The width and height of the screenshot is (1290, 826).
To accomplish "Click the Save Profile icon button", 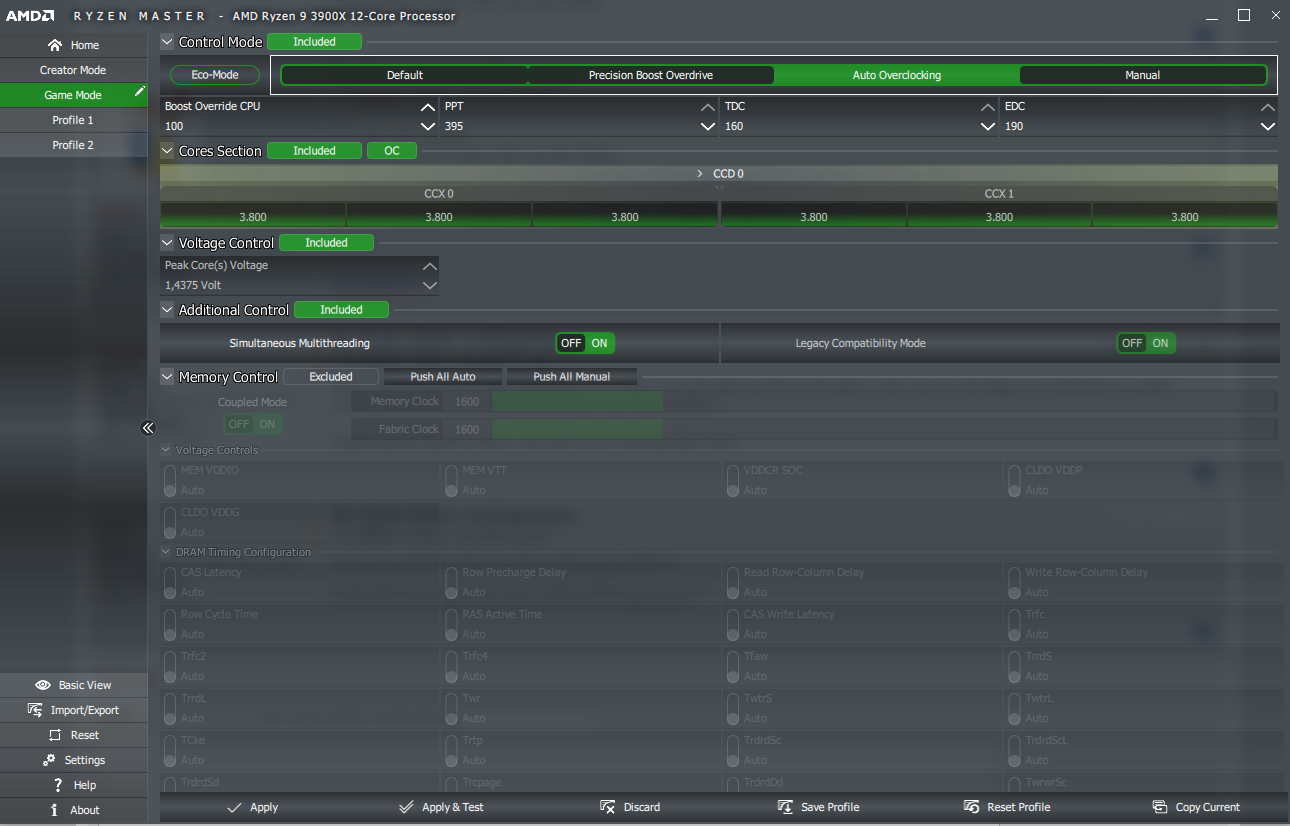I will click(785, 807).
